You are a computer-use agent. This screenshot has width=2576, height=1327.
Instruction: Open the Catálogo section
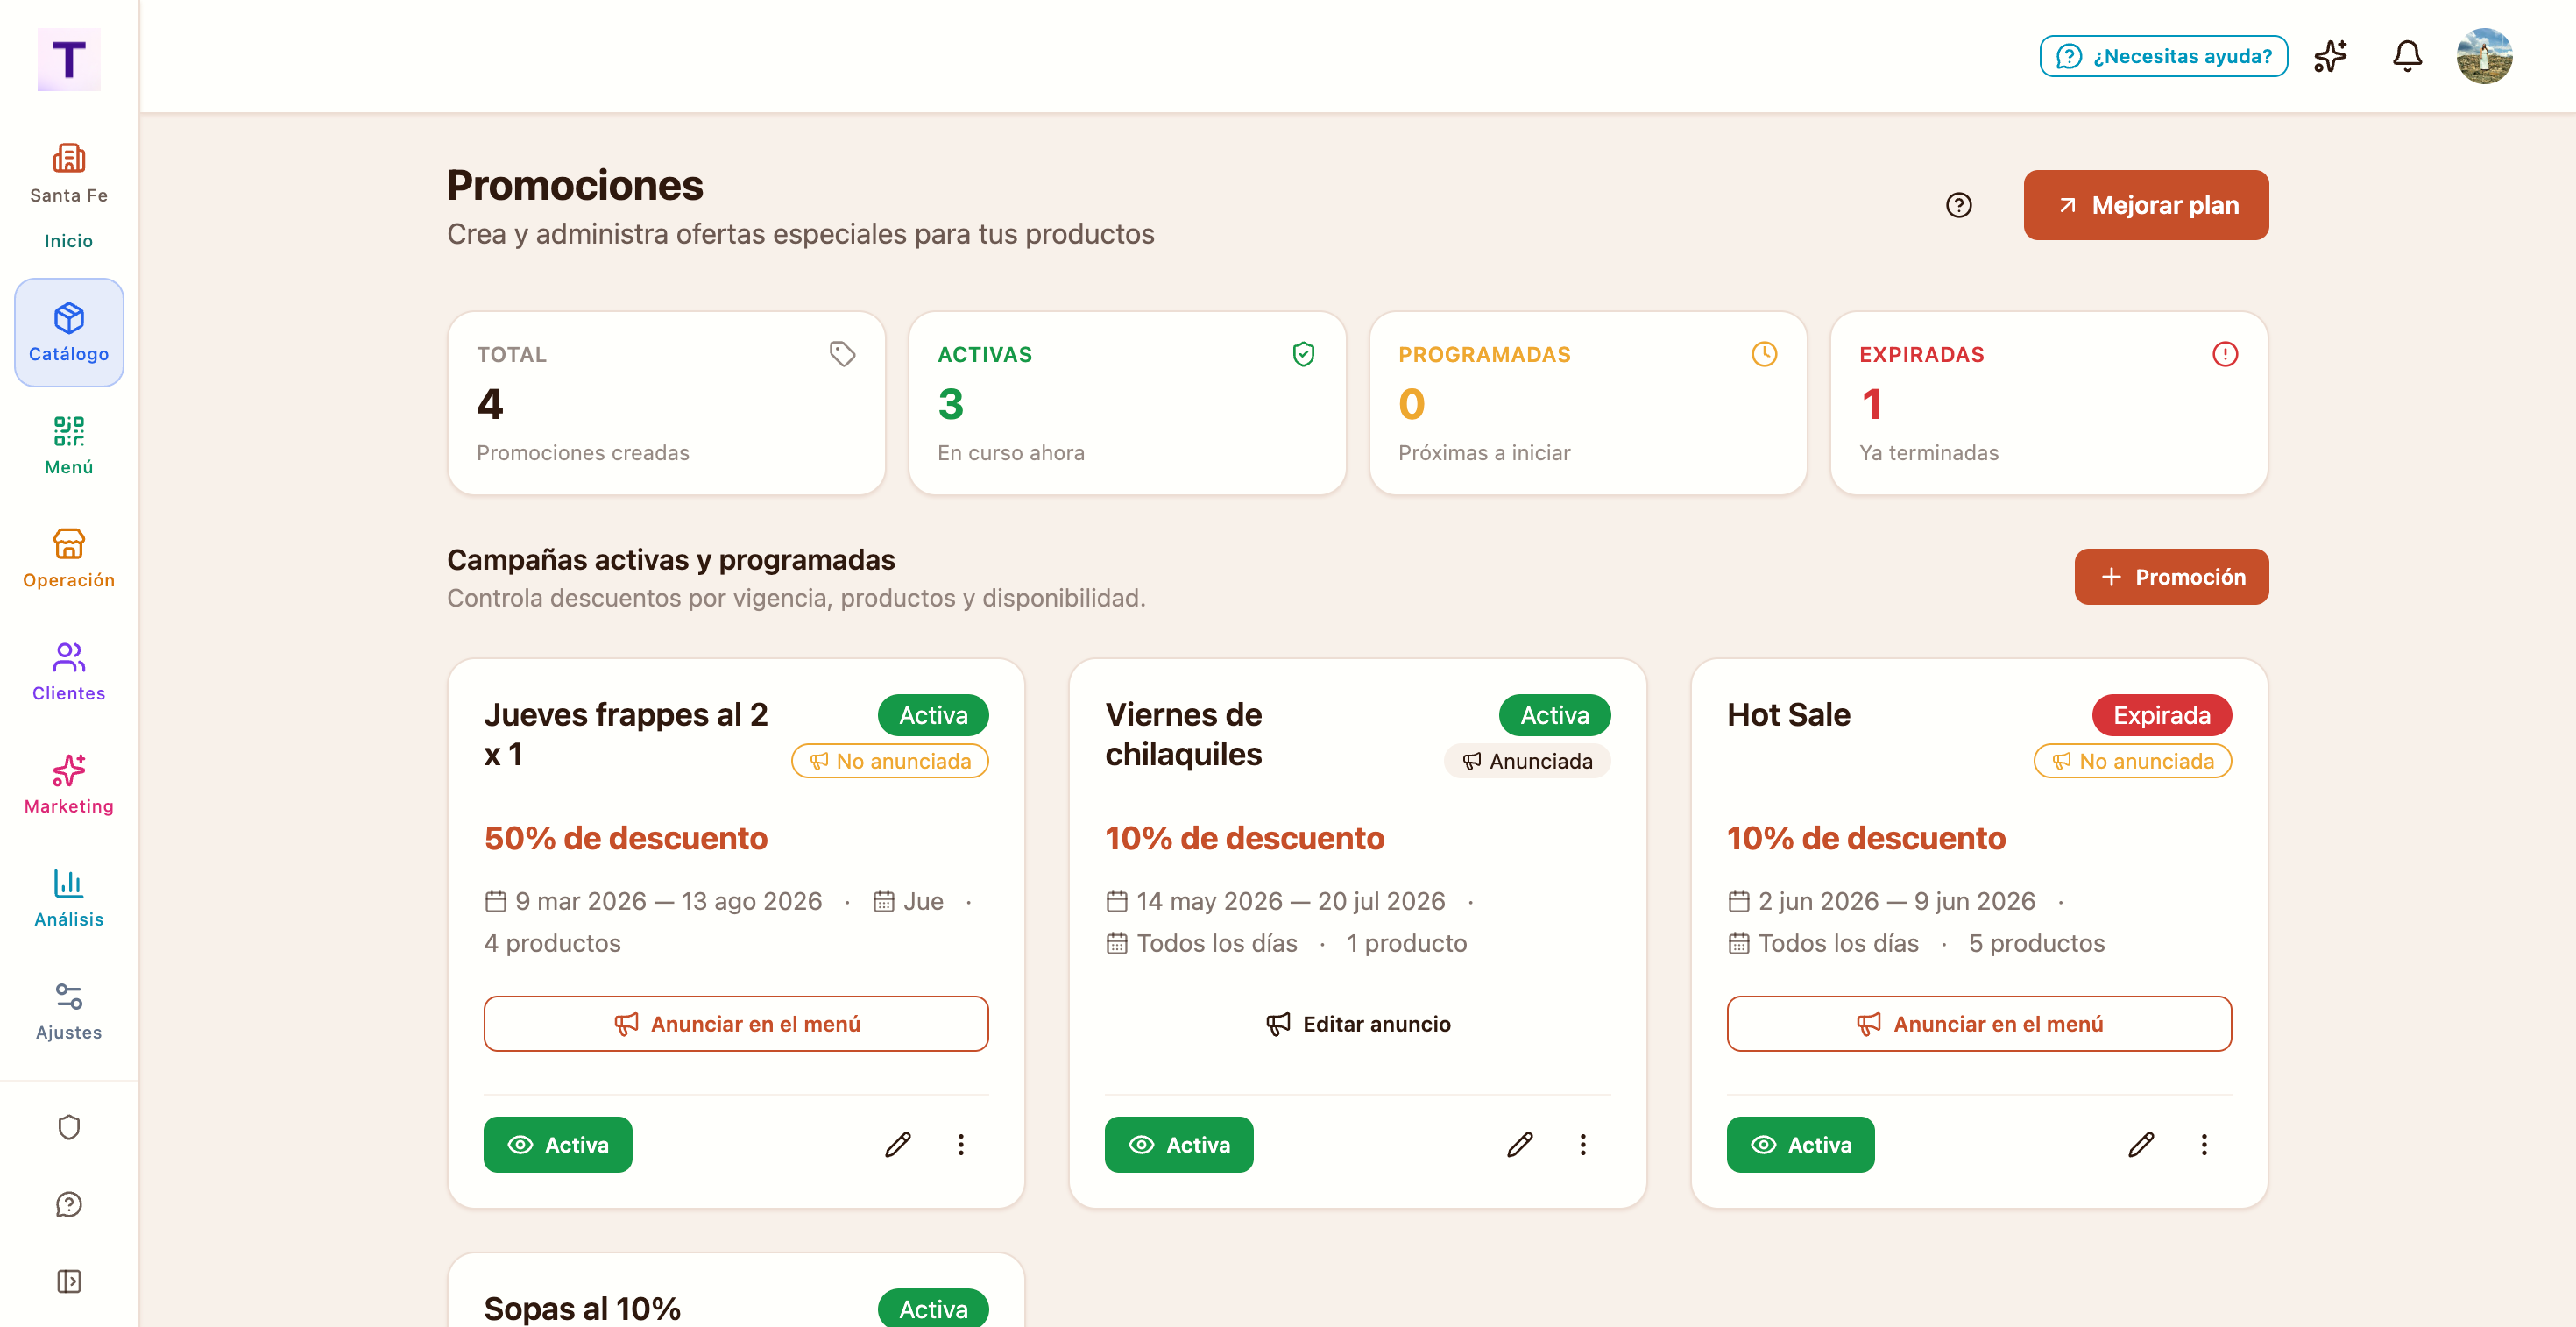pos(68,333)
